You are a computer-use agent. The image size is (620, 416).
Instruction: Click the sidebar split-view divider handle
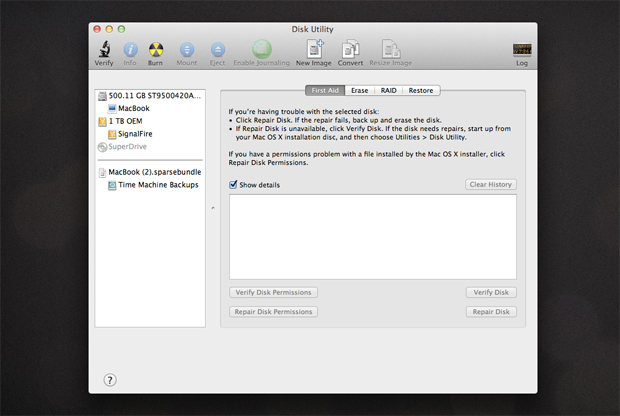point(213,208)
